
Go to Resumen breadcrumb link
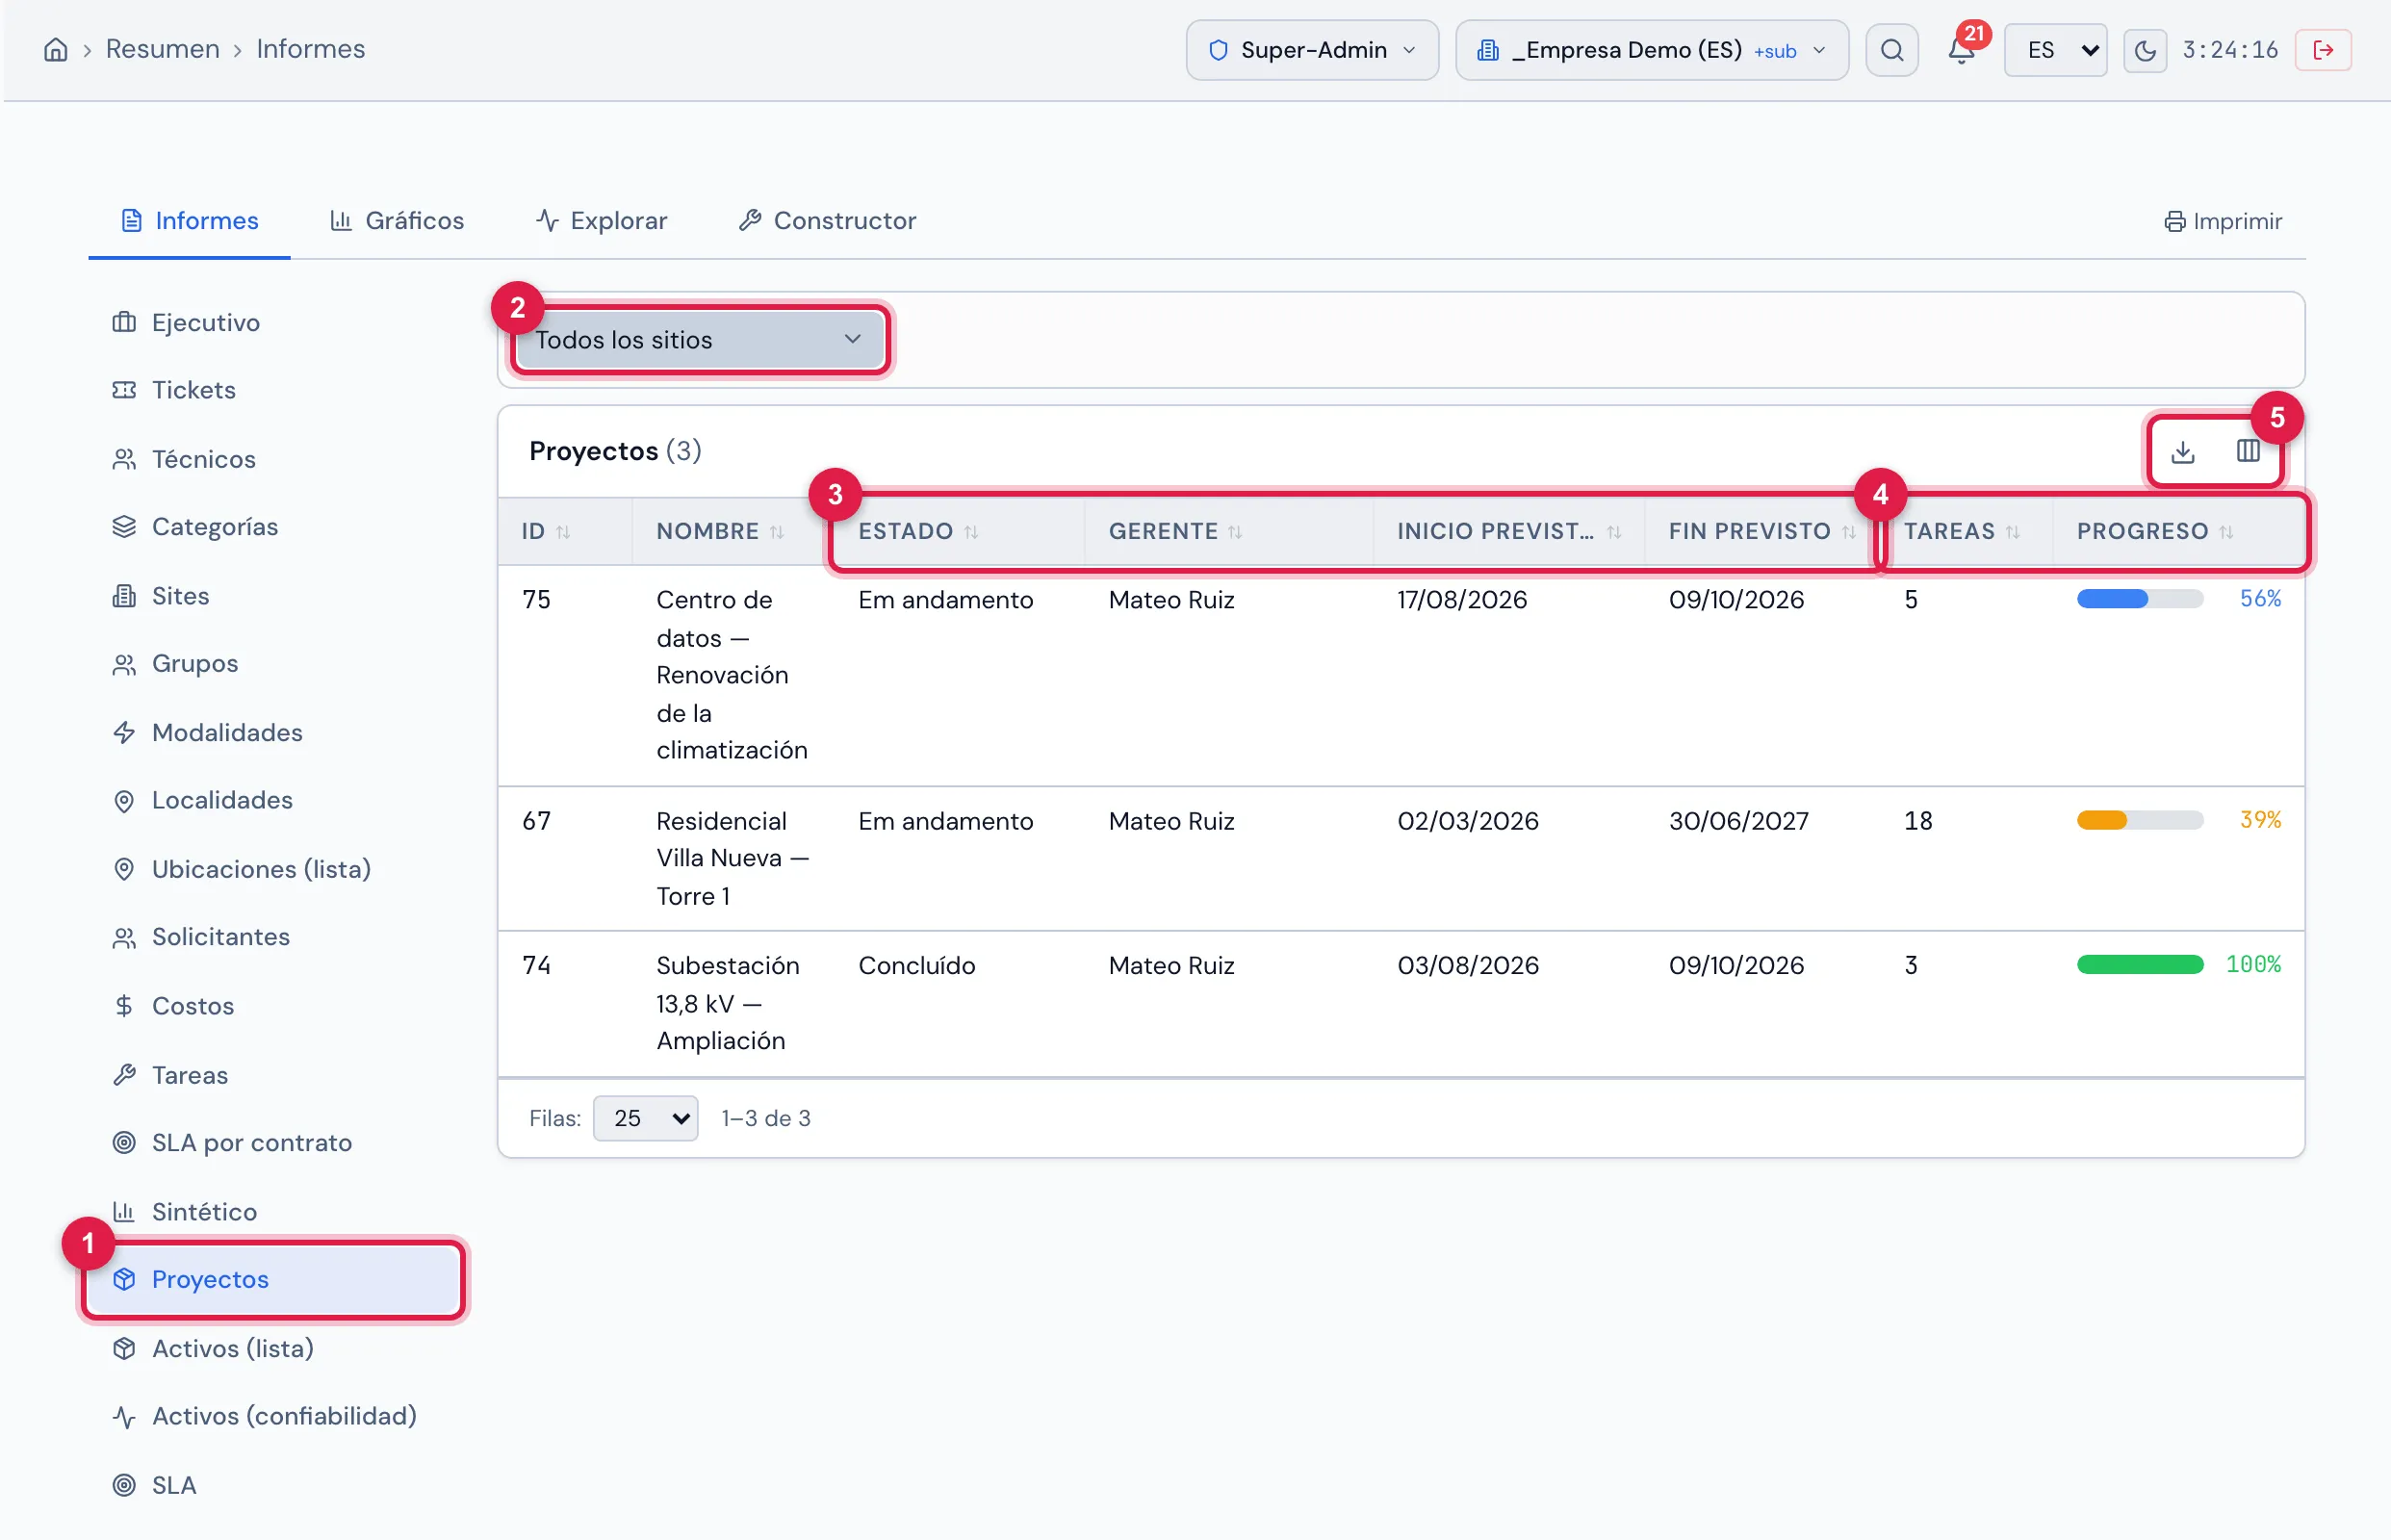162,49
